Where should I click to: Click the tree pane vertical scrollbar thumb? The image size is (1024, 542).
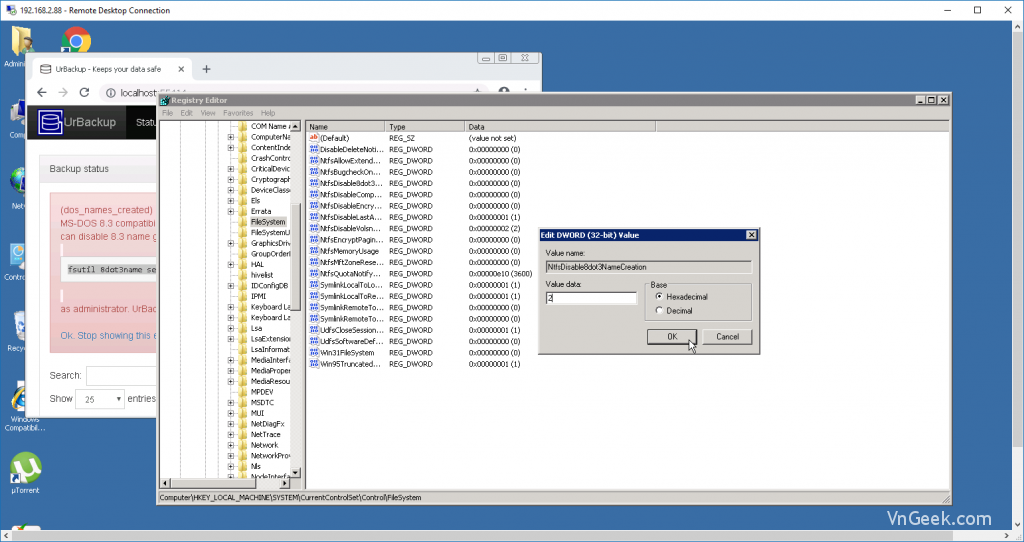(x=295, y=257)
